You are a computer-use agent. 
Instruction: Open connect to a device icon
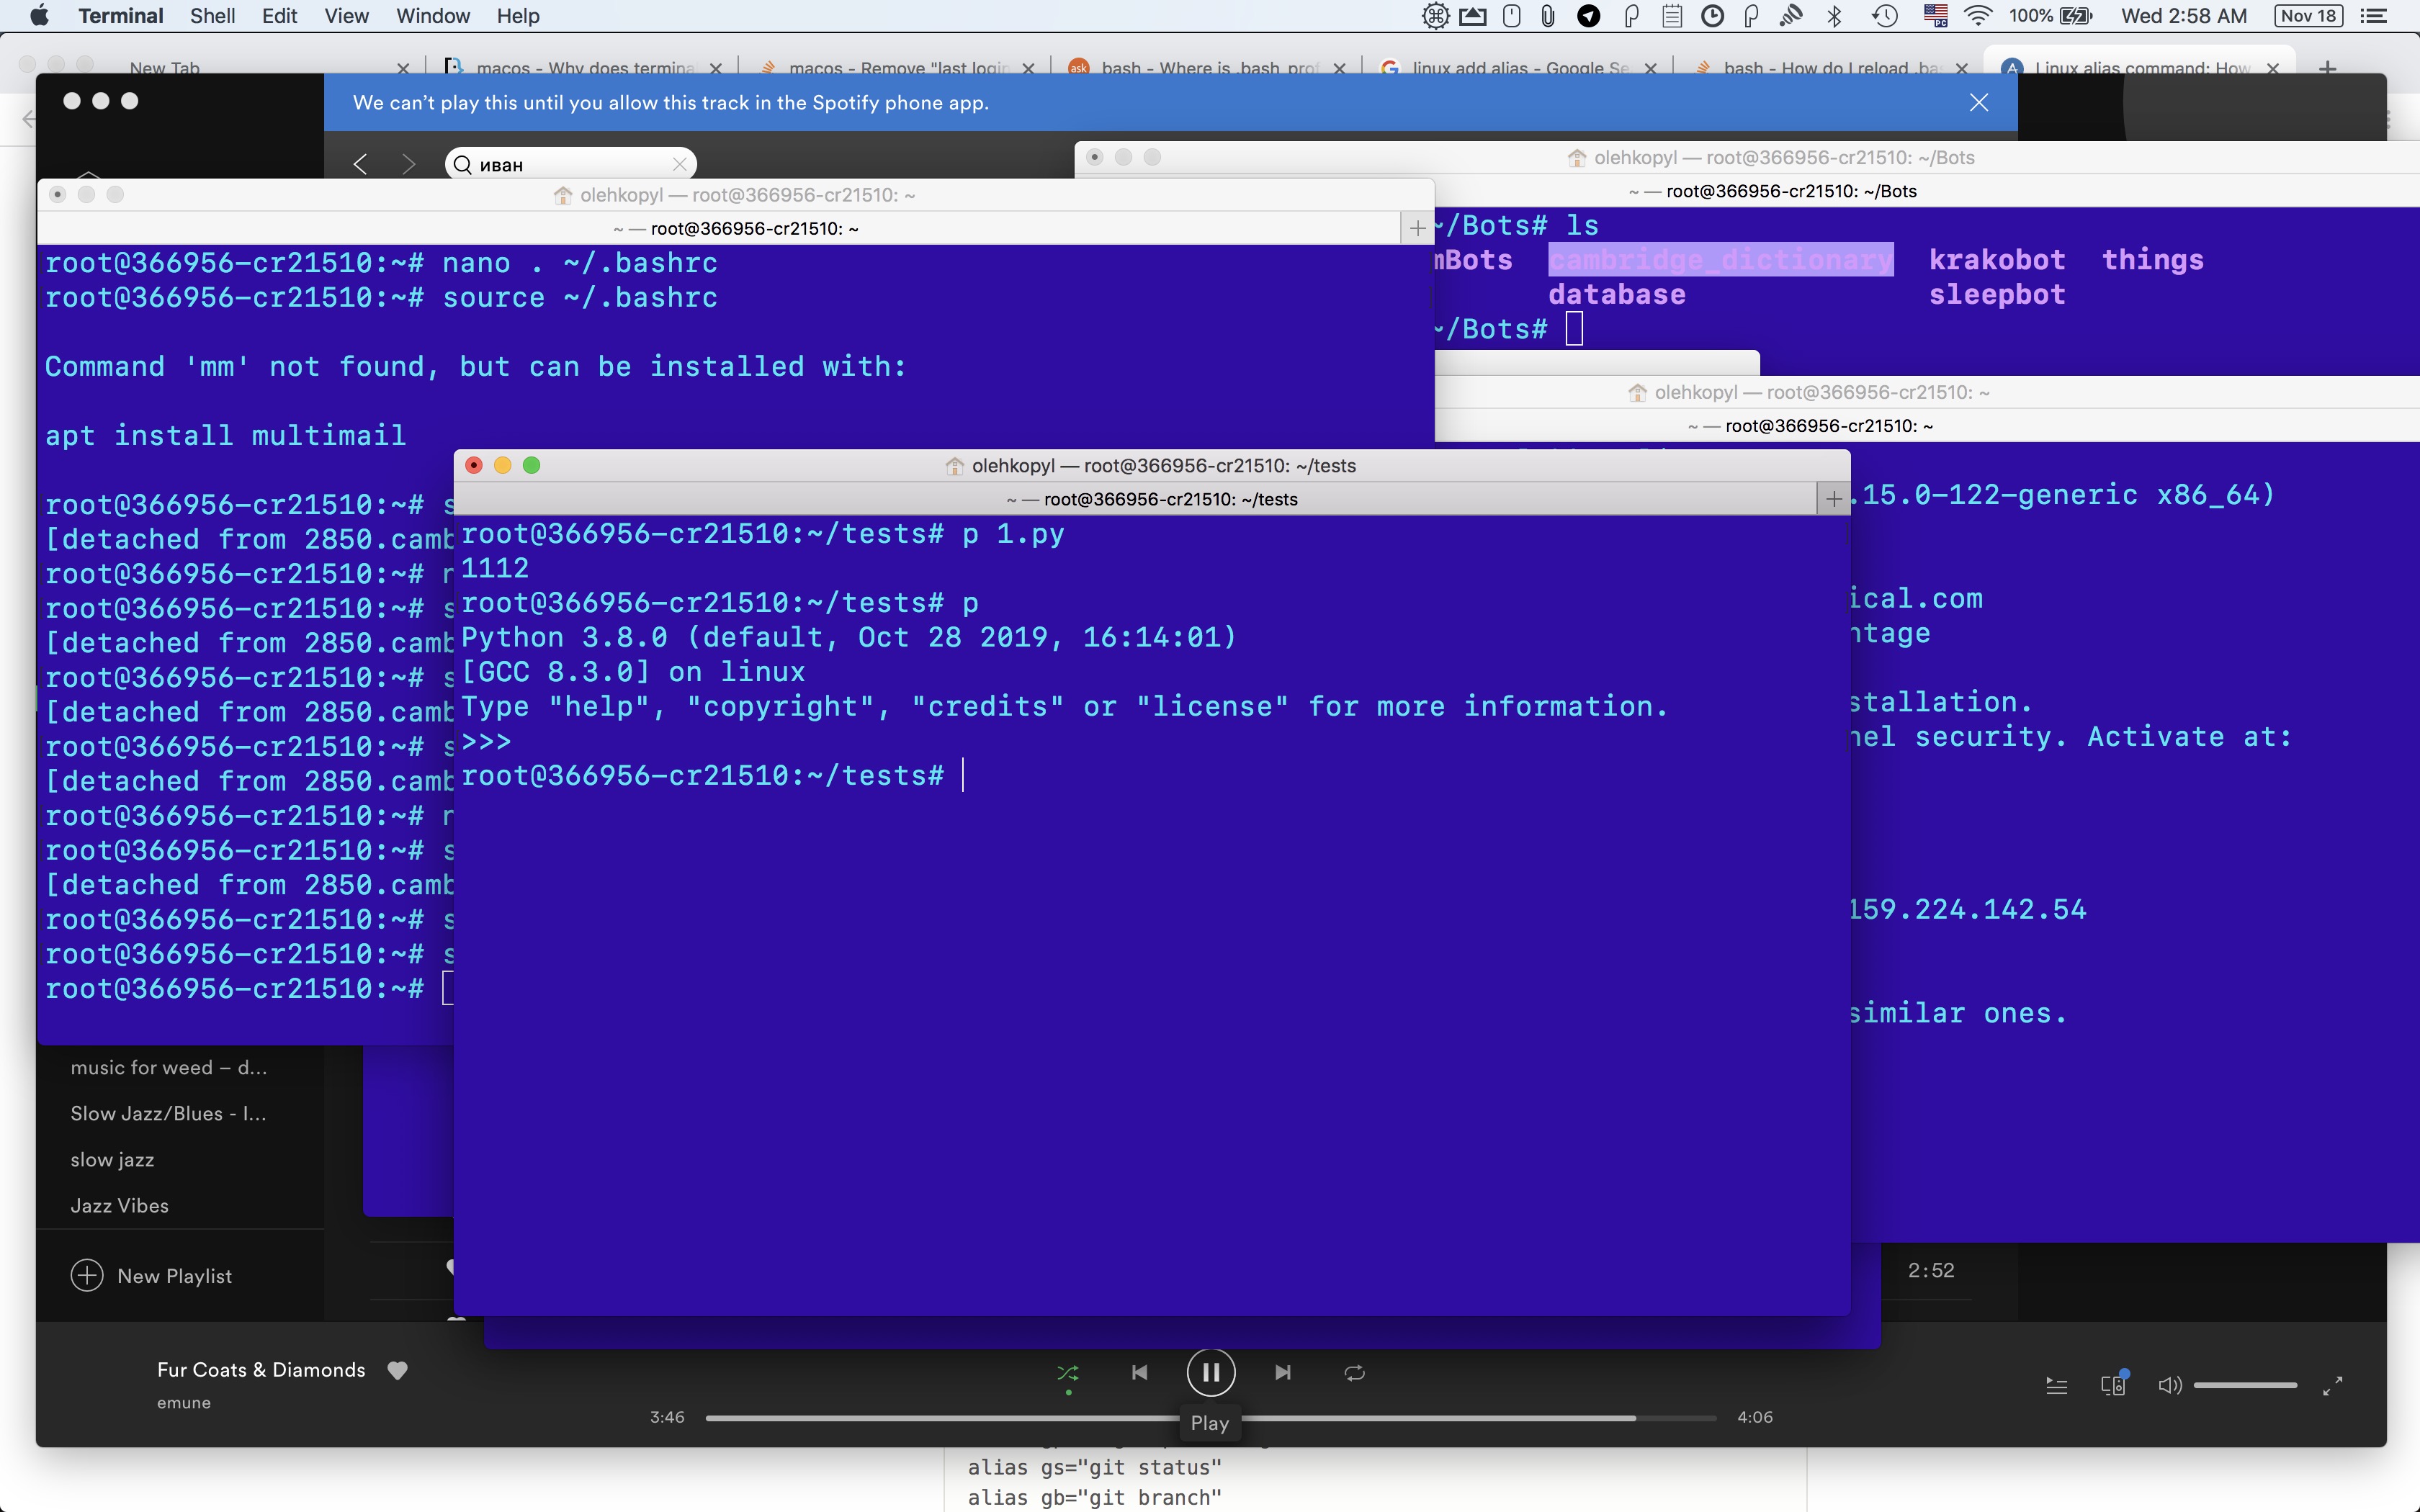pyautogui.click(x=2112, y=1385)
